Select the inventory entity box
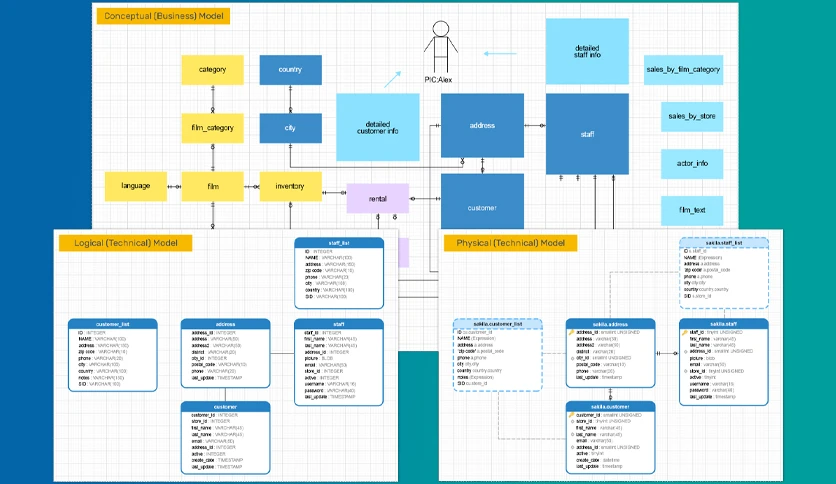836x484 pixels. pos(291,186)
